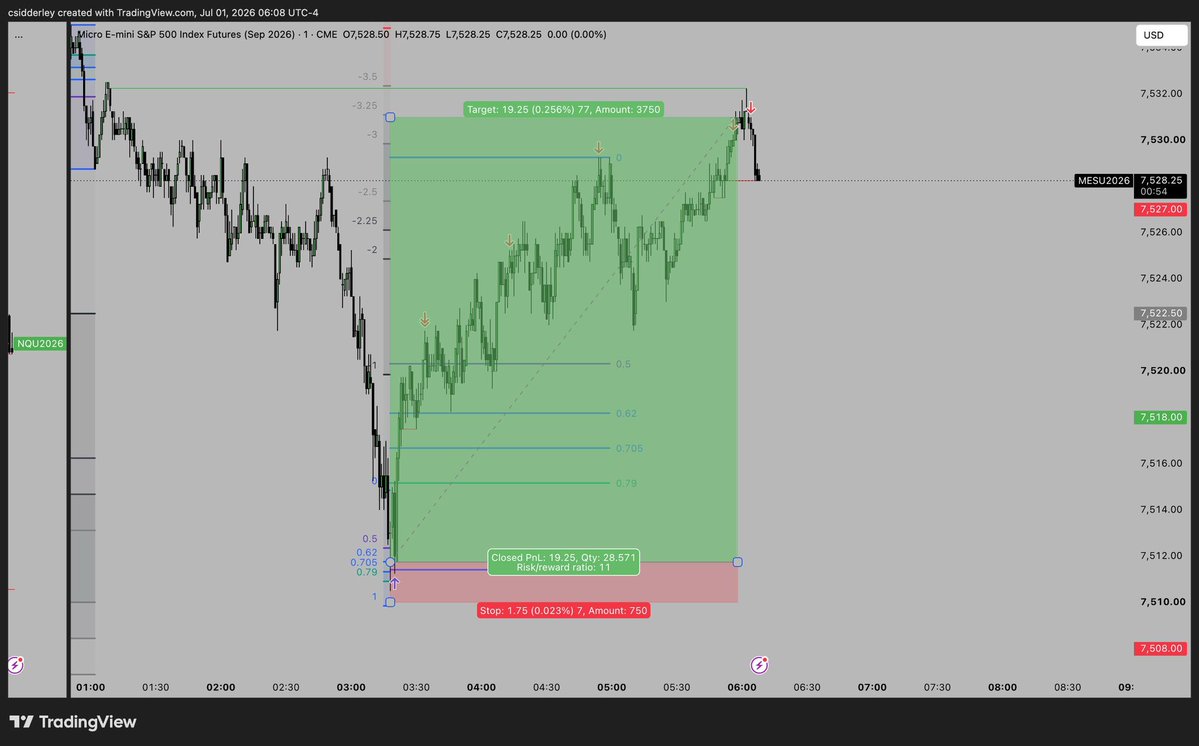The height and width of the screenshot is (746, 1199).
Task: Select the red Stop 1.75 label
Action: (563, 610)
